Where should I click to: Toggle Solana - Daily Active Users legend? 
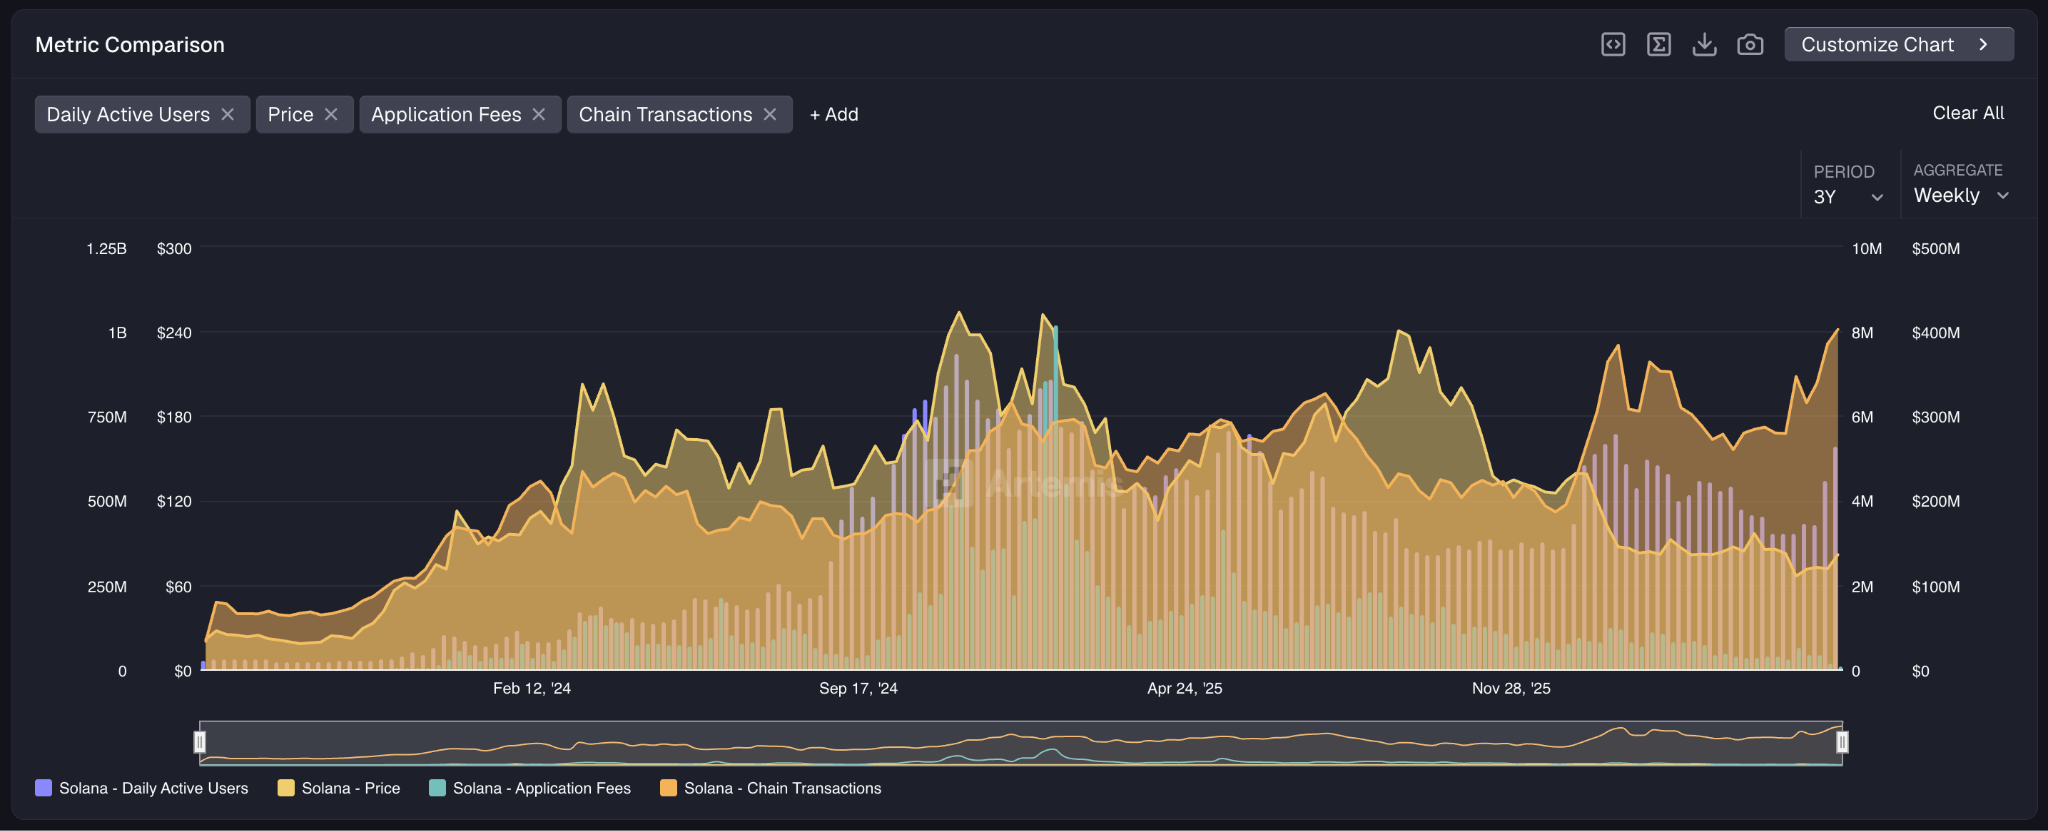pos(142,788)
